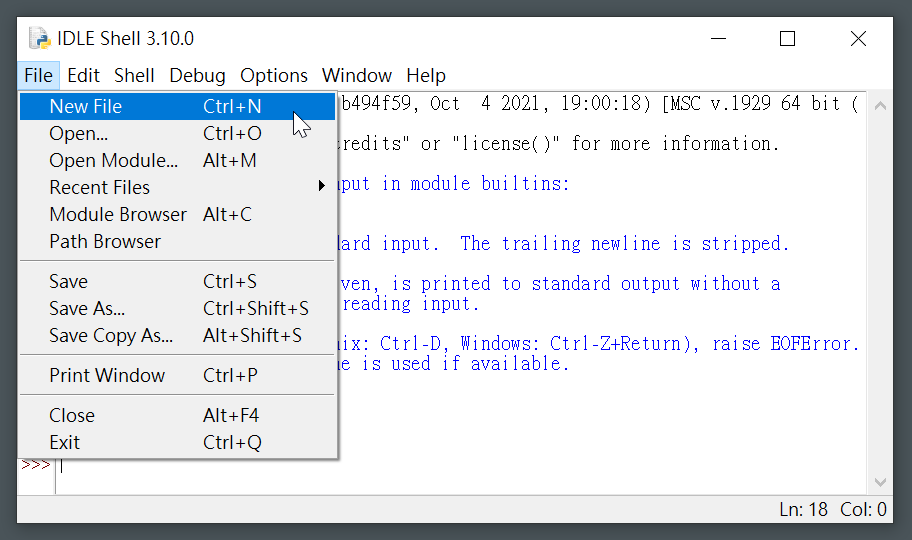This screenshot has width=912, height=540.
Task: Click the '>>>' prompt marker
Action: [35, 465]
